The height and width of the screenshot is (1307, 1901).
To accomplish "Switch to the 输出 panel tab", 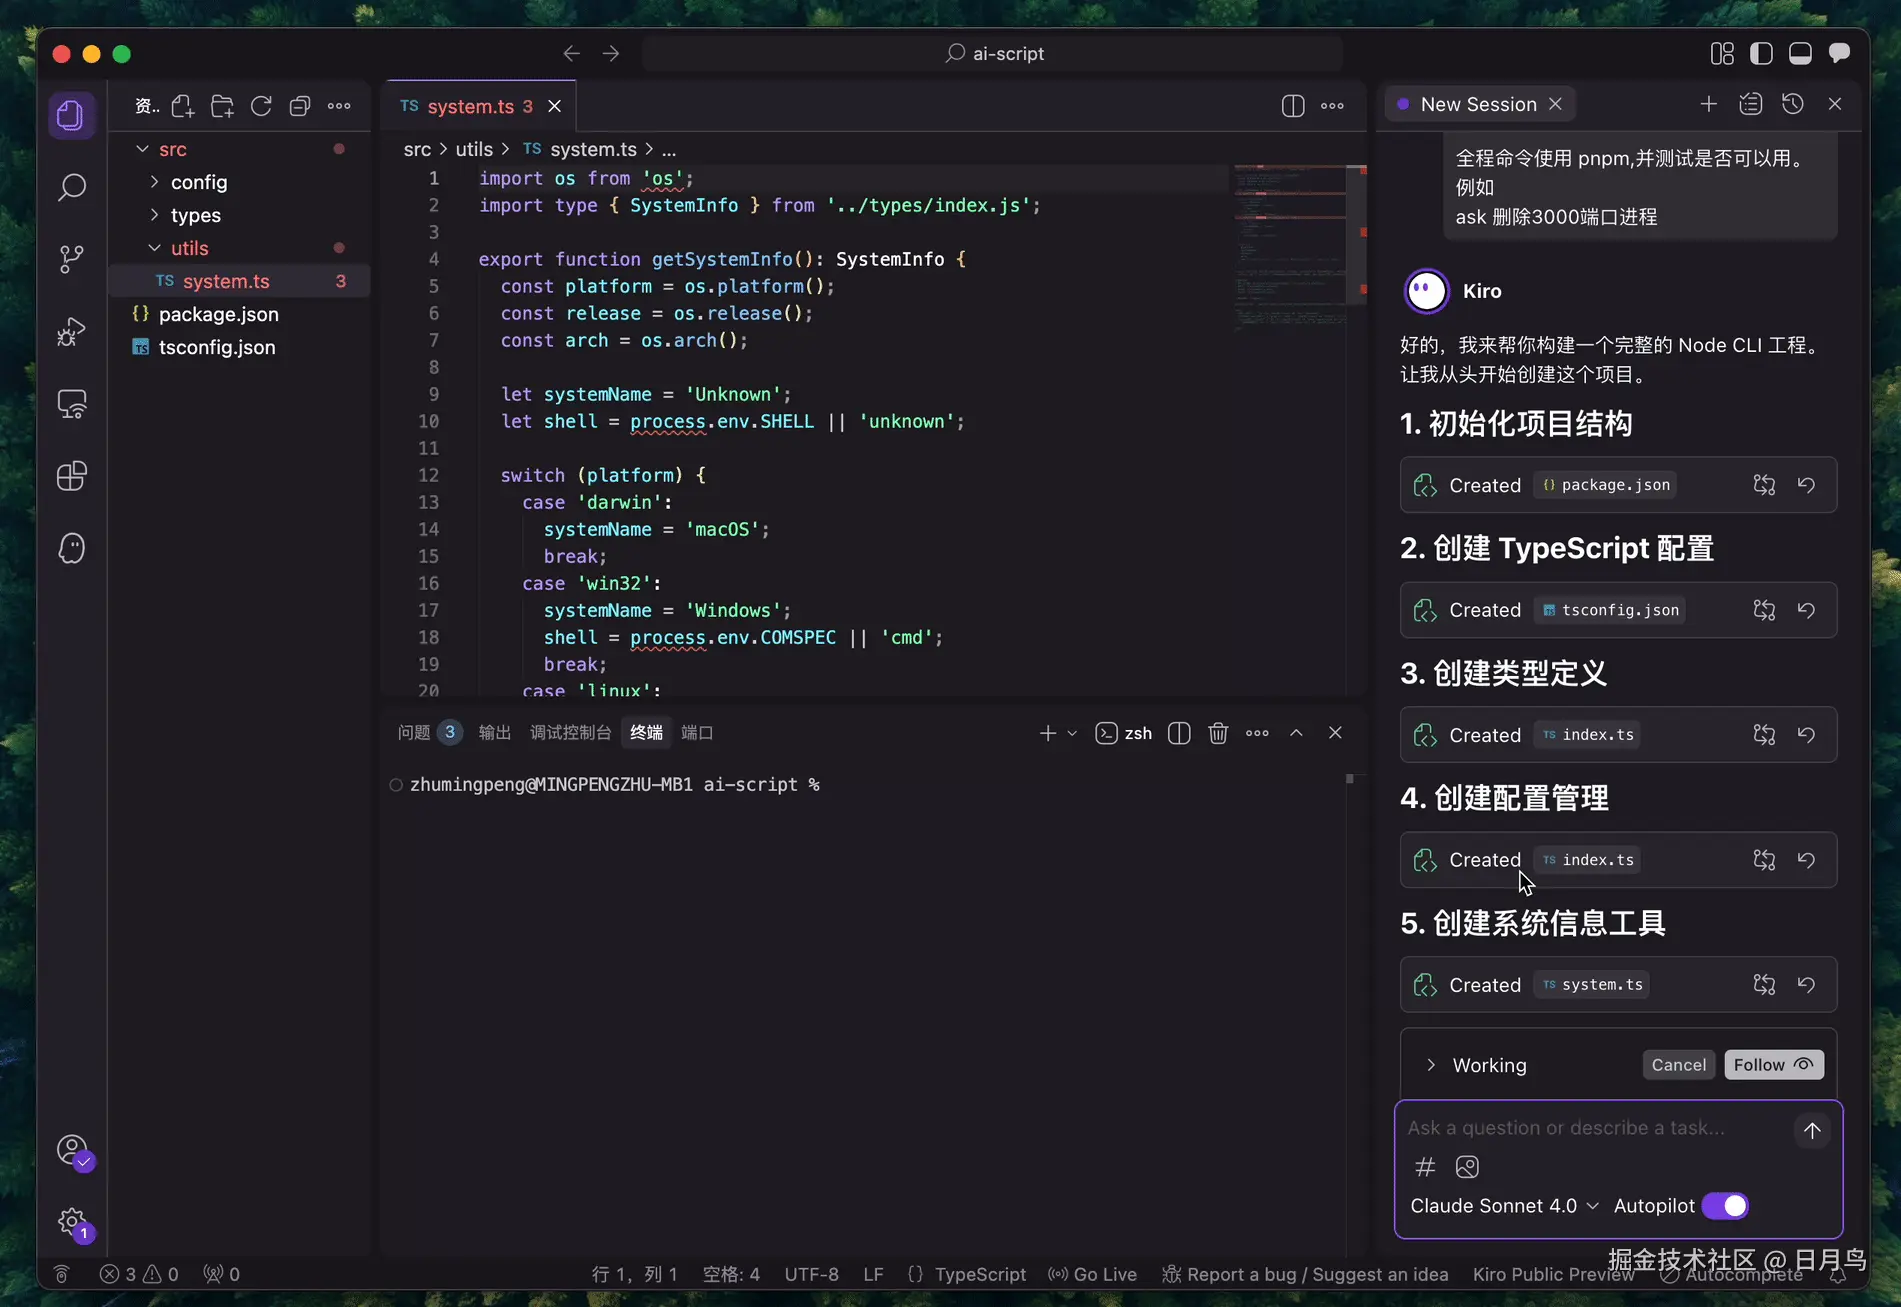I will pyautogui.click(x=494, y=733).
